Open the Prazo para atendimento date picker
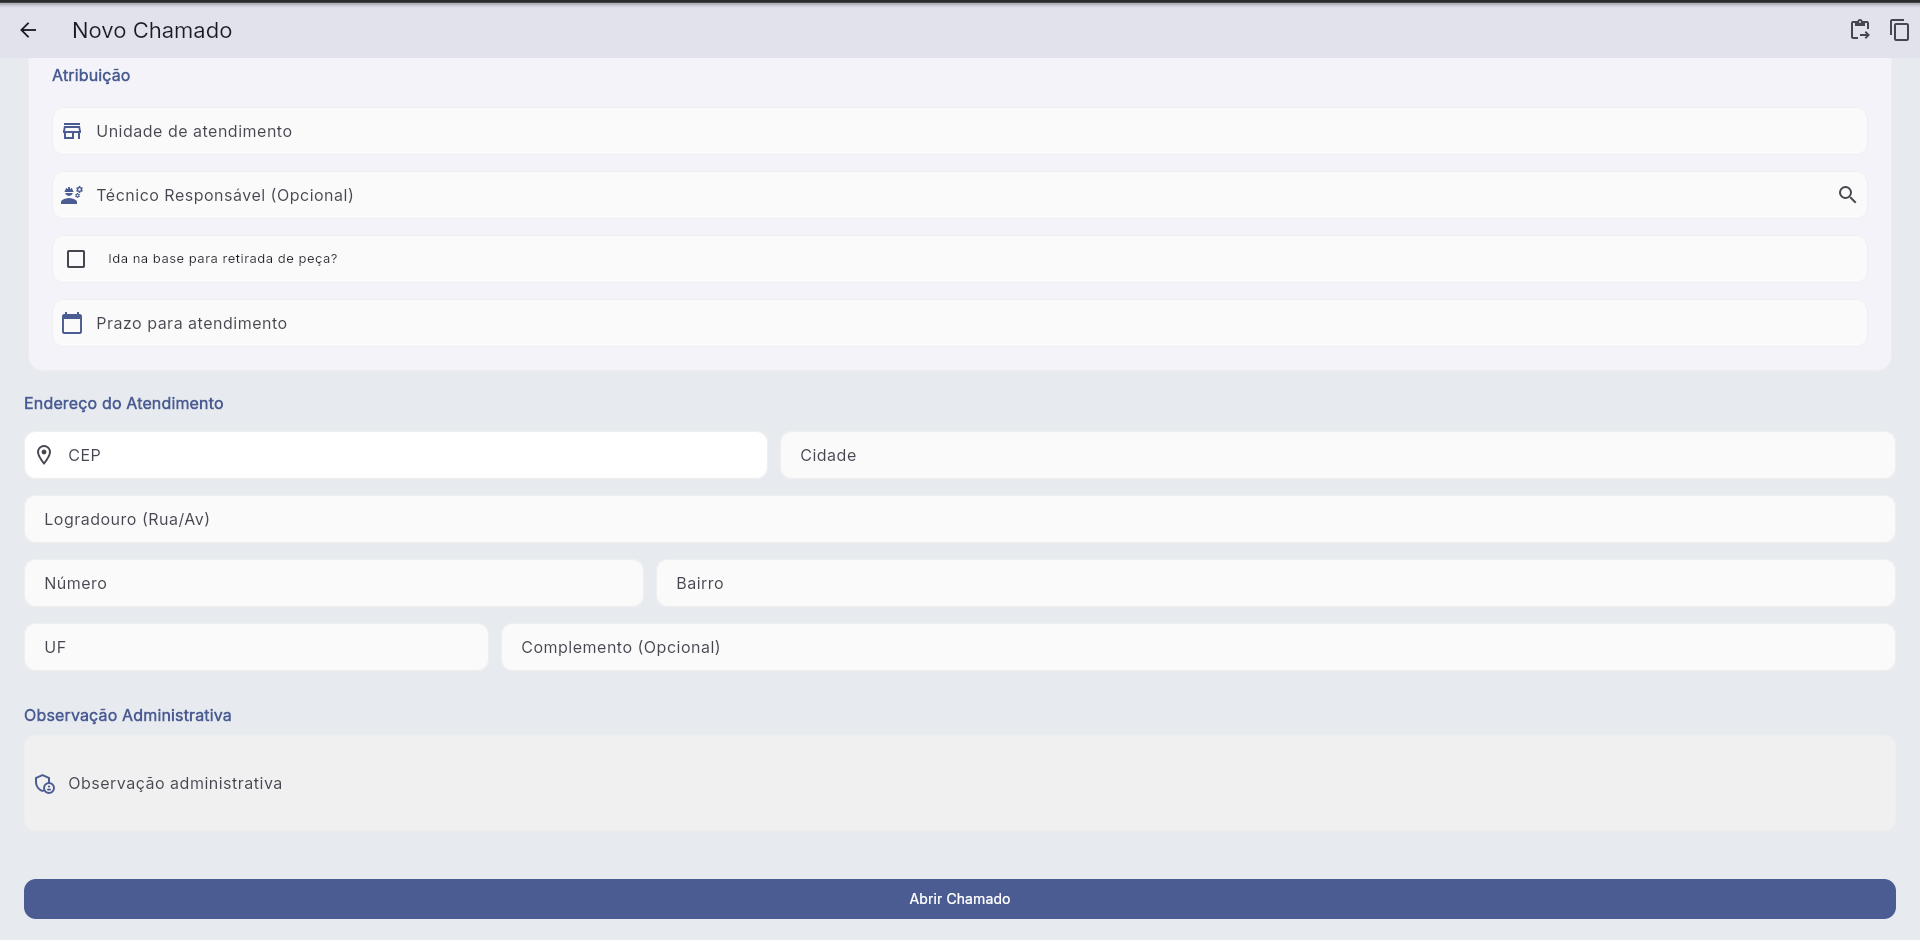 960,323
